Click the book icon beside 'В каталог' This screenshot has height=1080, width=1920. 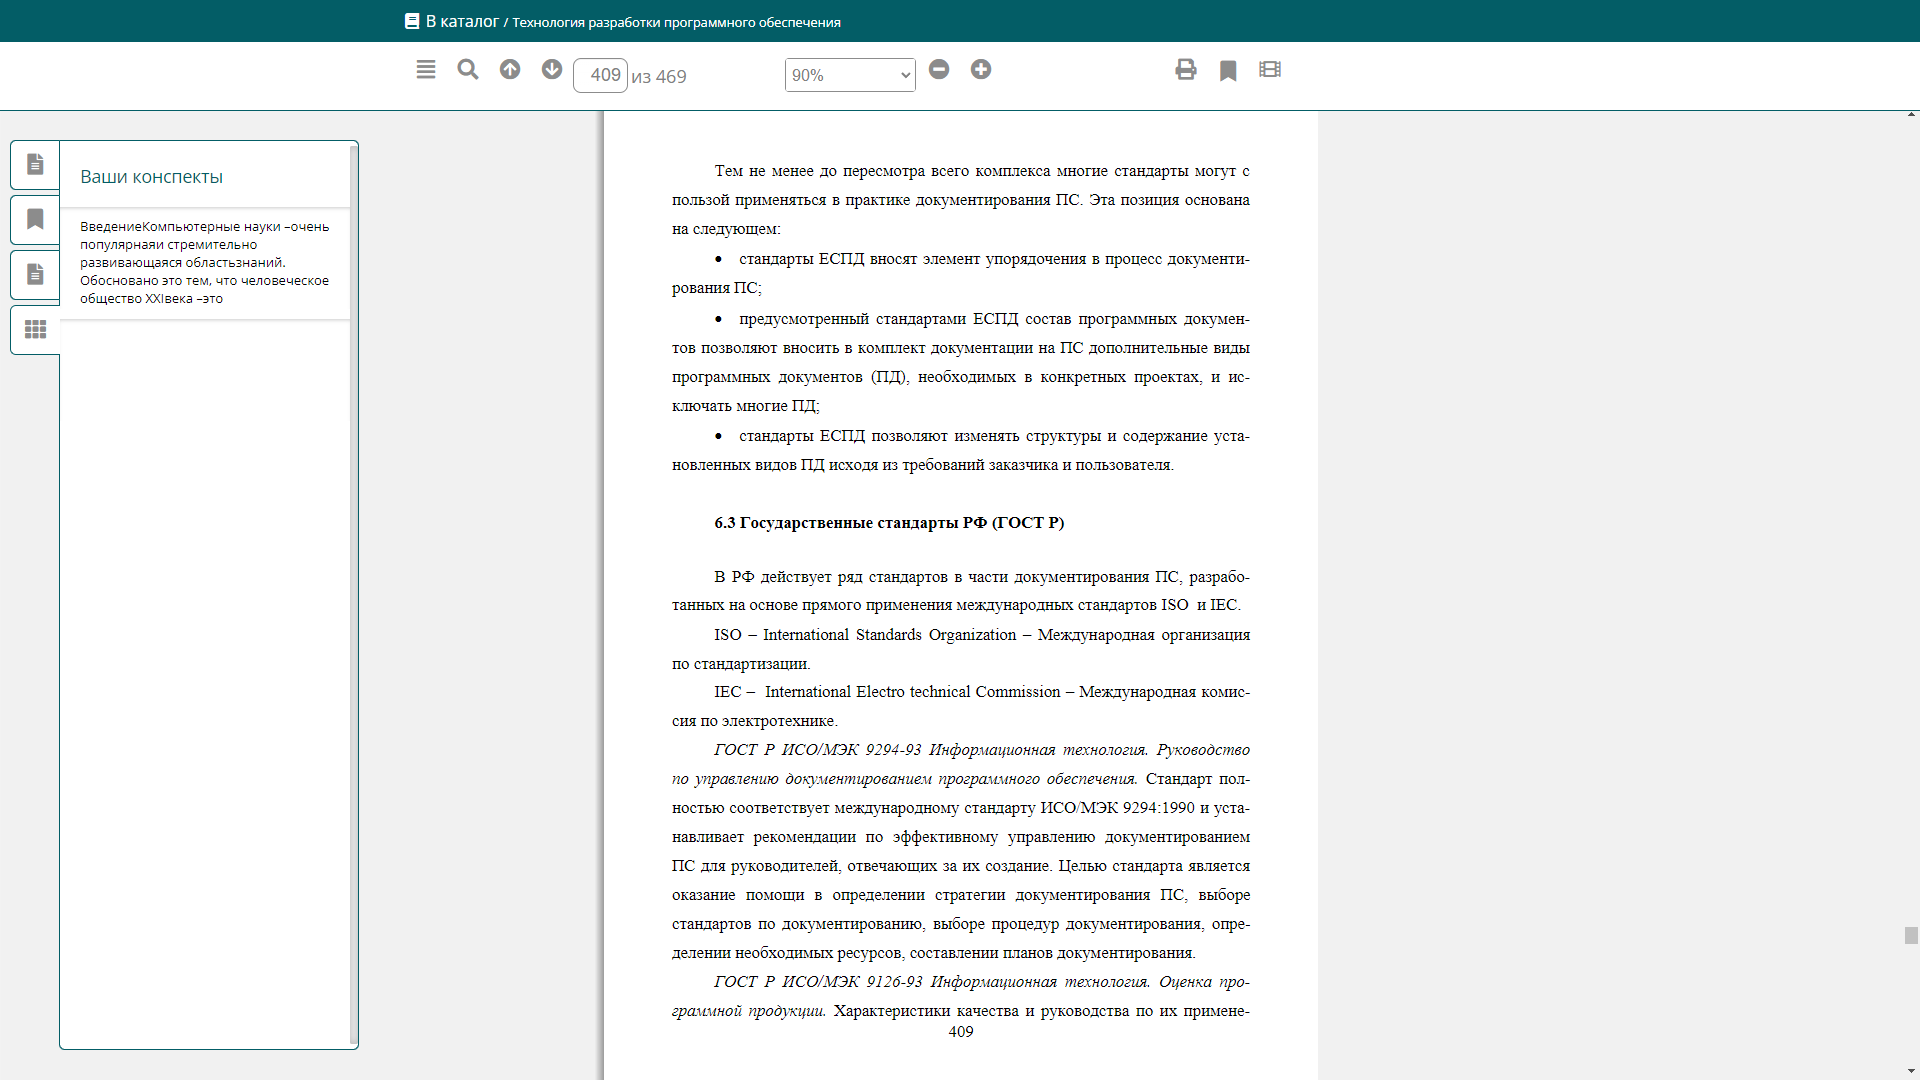pyautogui.click(x=412, y=21)
